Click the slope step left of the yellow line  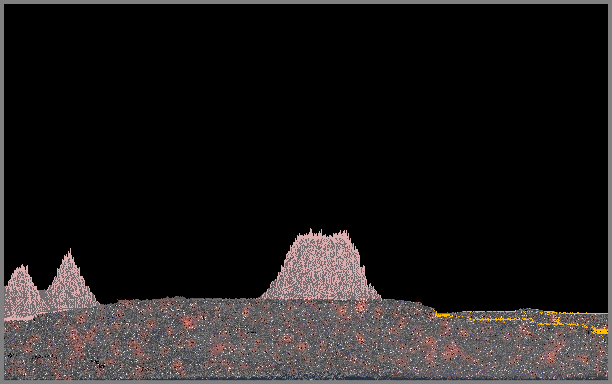click(428, 309)
